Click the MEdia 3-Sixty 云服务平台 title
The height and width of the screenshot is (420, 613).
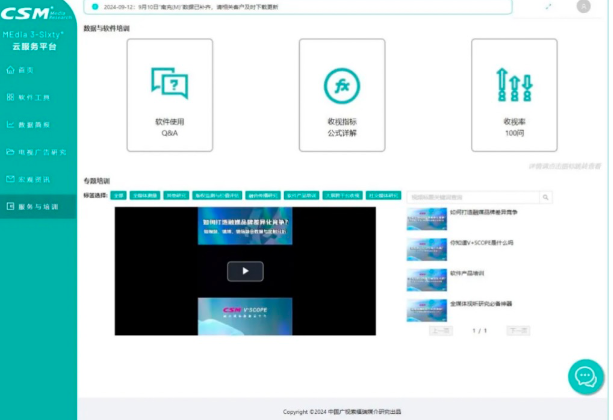tap(34, 40)
